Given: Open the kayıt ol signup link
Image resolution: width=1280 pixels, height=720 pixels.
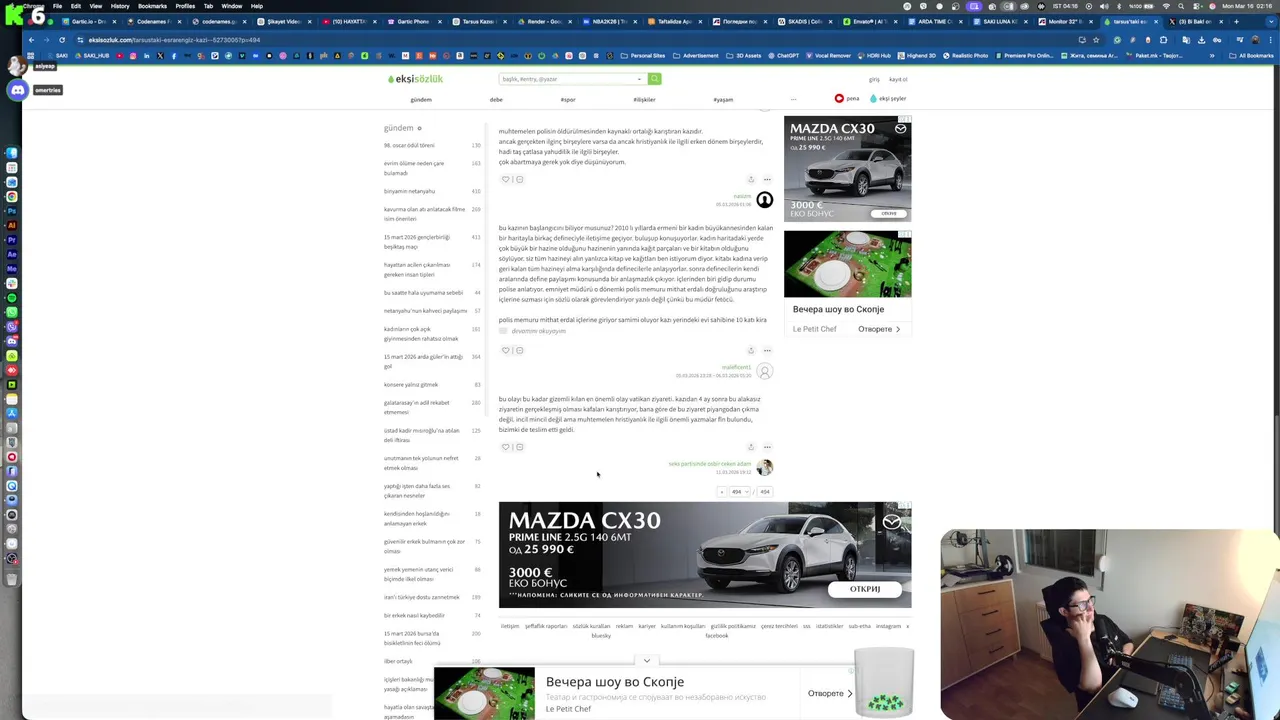Looking at the screenshot, I should 898,79.
